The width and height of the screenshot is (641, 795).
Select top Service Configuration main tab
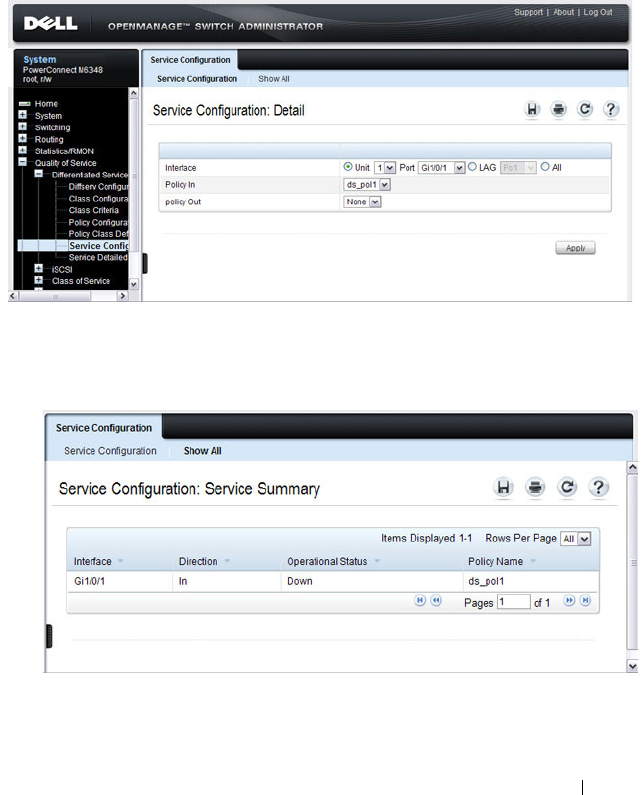190,60
